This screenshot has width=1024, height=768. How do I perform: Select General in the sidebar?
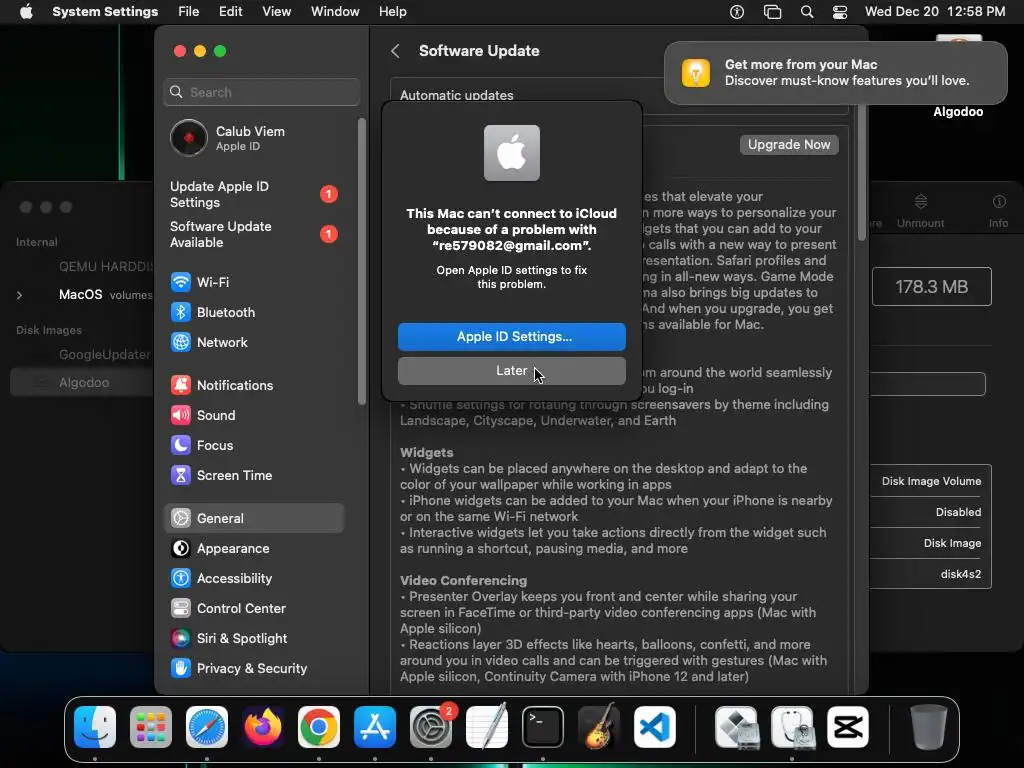coord(254,519)
